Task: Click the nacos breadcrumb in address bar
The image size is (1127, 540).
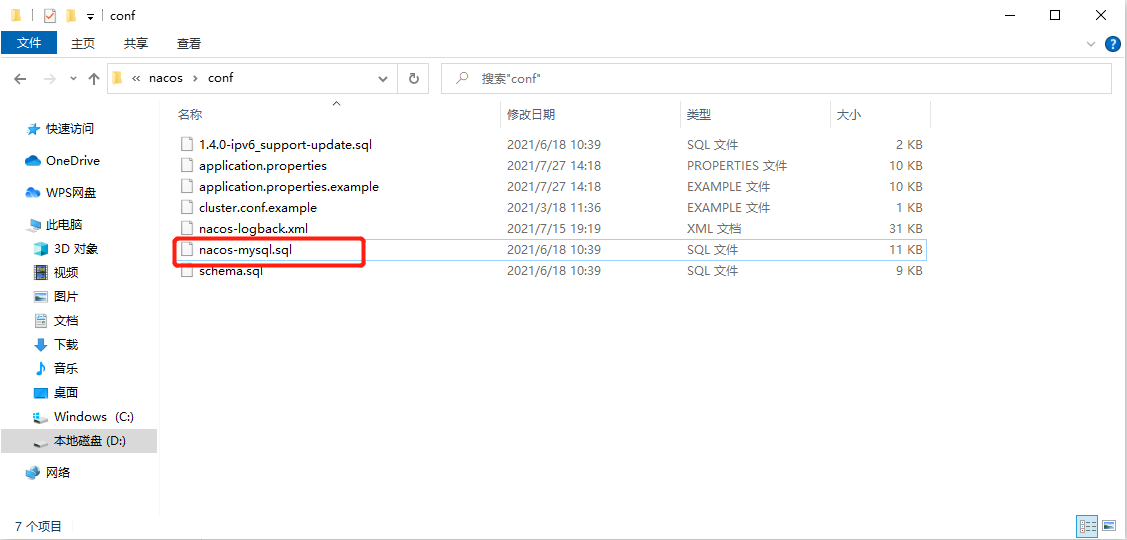Action: pyautogui.click(x=166, y=78)
